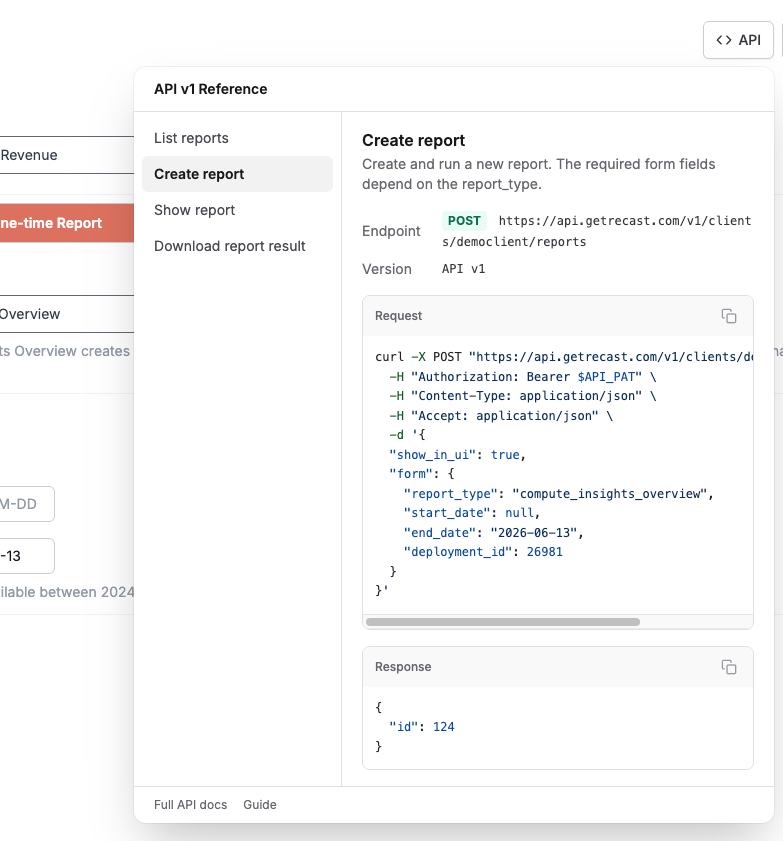783x841 pixels.
Task: Click the Create report main heading
Action: 413,141
